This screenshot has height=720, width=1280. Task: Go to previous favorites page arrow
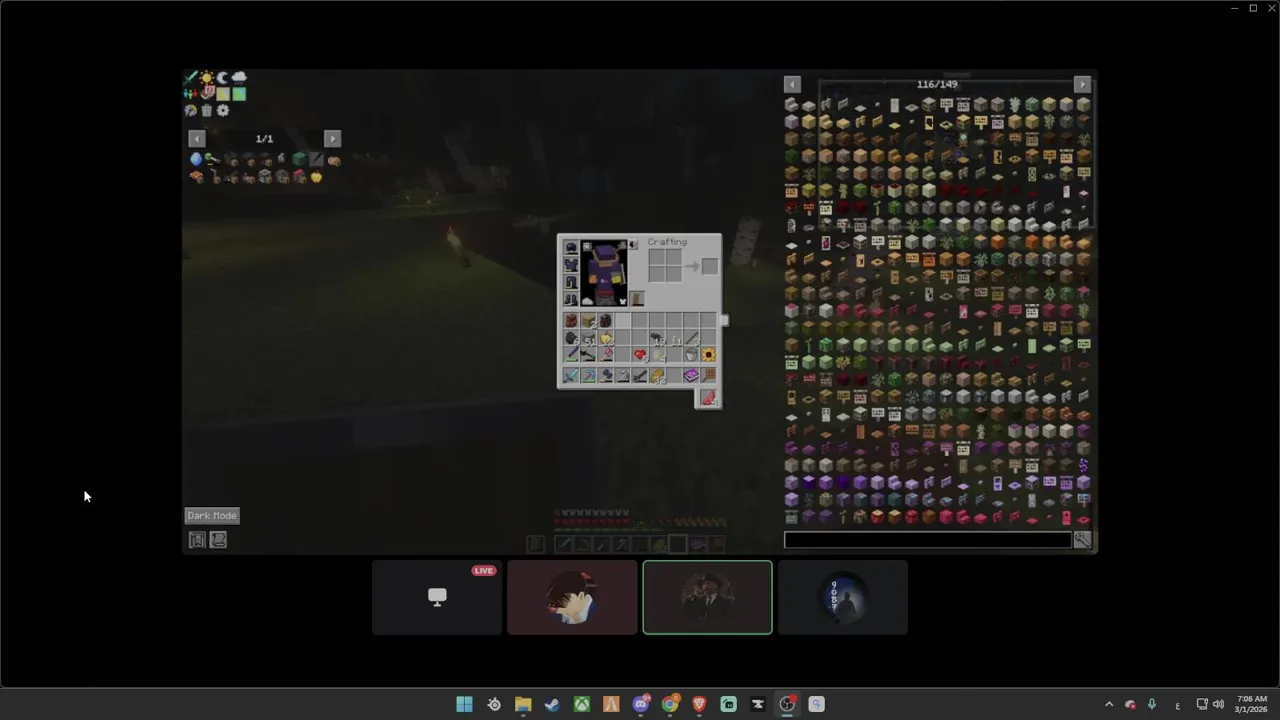(197, 139)
